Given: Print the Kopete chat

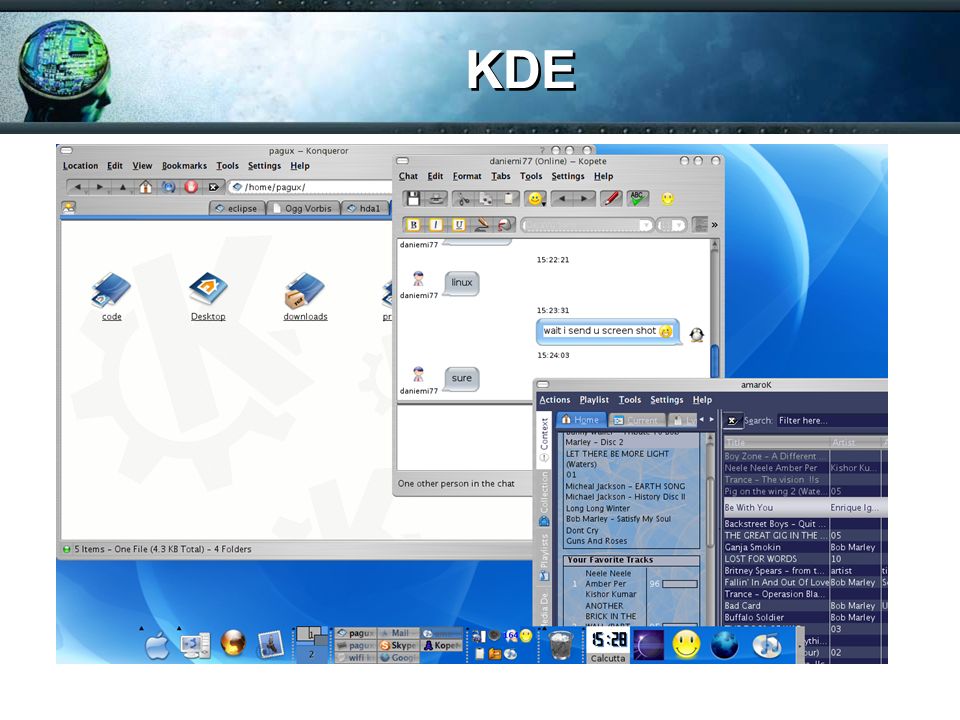Looking at the screenshot, I should coord(436,198).
